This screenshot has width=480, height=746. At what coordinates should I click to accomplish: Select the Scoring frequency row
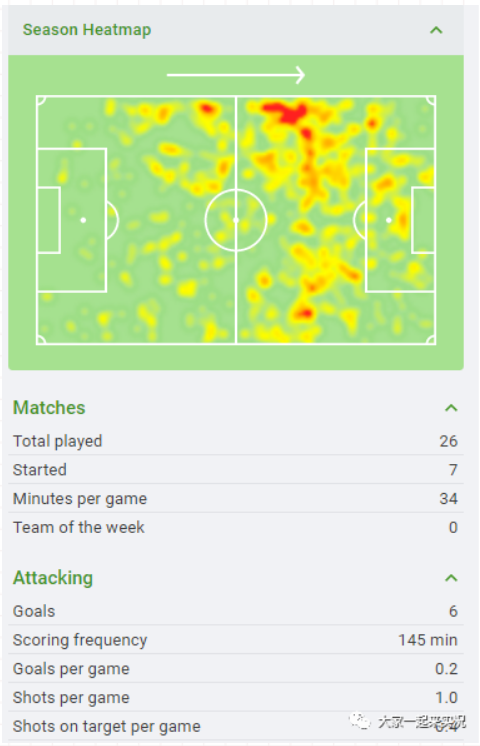pos(235,640)
